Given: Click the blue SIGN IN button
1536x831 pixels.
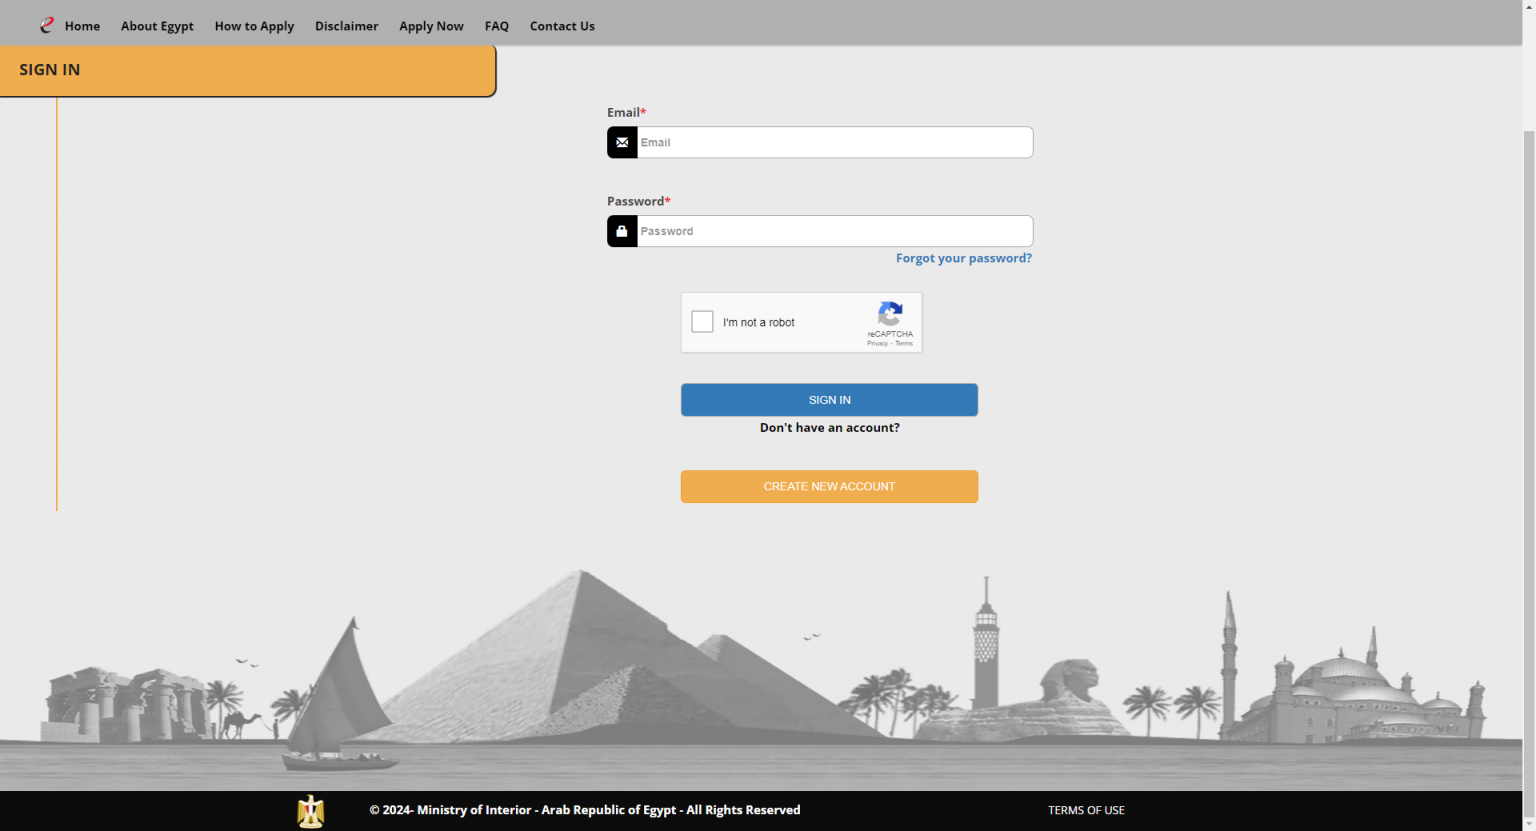Looking at the screenshot, I should click(x=829, y=400).
